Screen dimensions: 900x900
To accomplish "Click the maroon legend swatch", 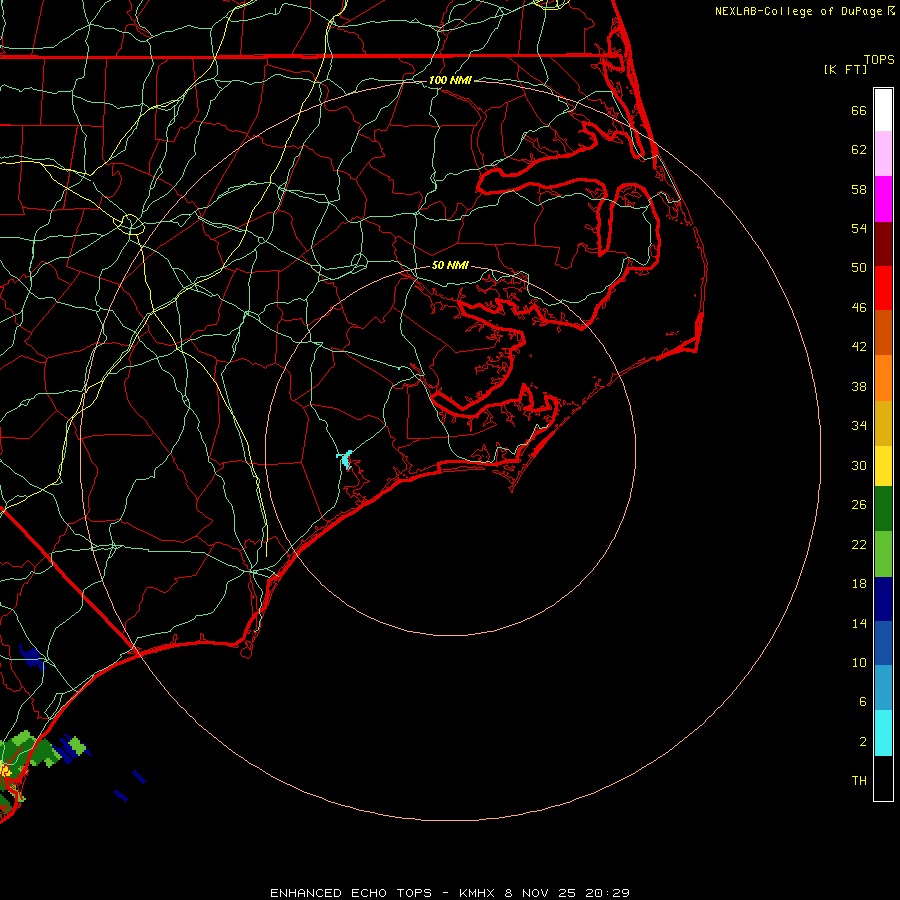I will click(x=883, y=244).
